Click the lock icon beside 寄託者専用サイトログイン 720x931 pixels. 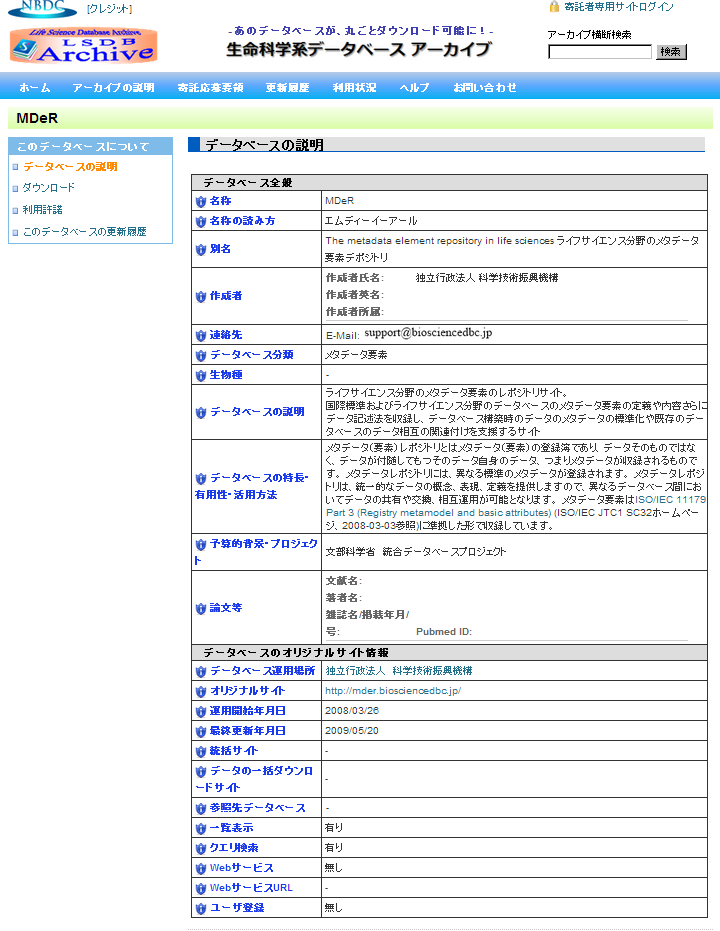(x=554, y=7)
